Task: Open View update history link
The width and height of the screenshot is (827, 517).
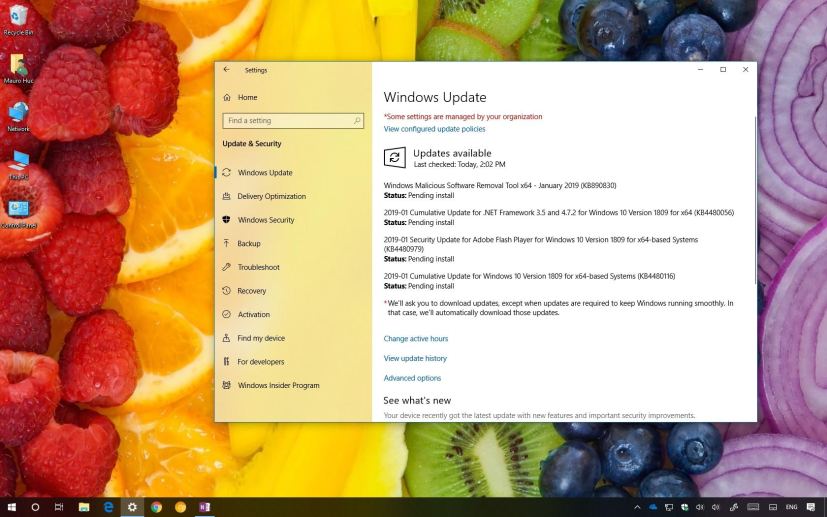Action: pos(415,358)
